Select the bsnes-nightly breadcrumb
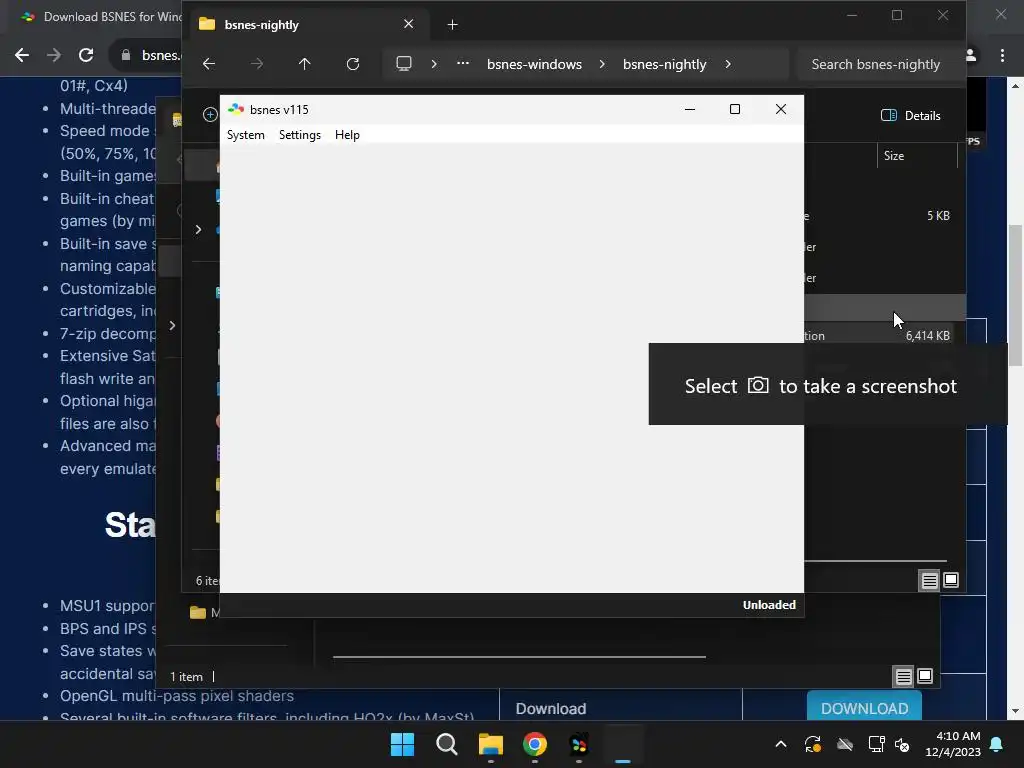Image resolution: width=1024 pixels, height=768 pixels. (664, 64)
